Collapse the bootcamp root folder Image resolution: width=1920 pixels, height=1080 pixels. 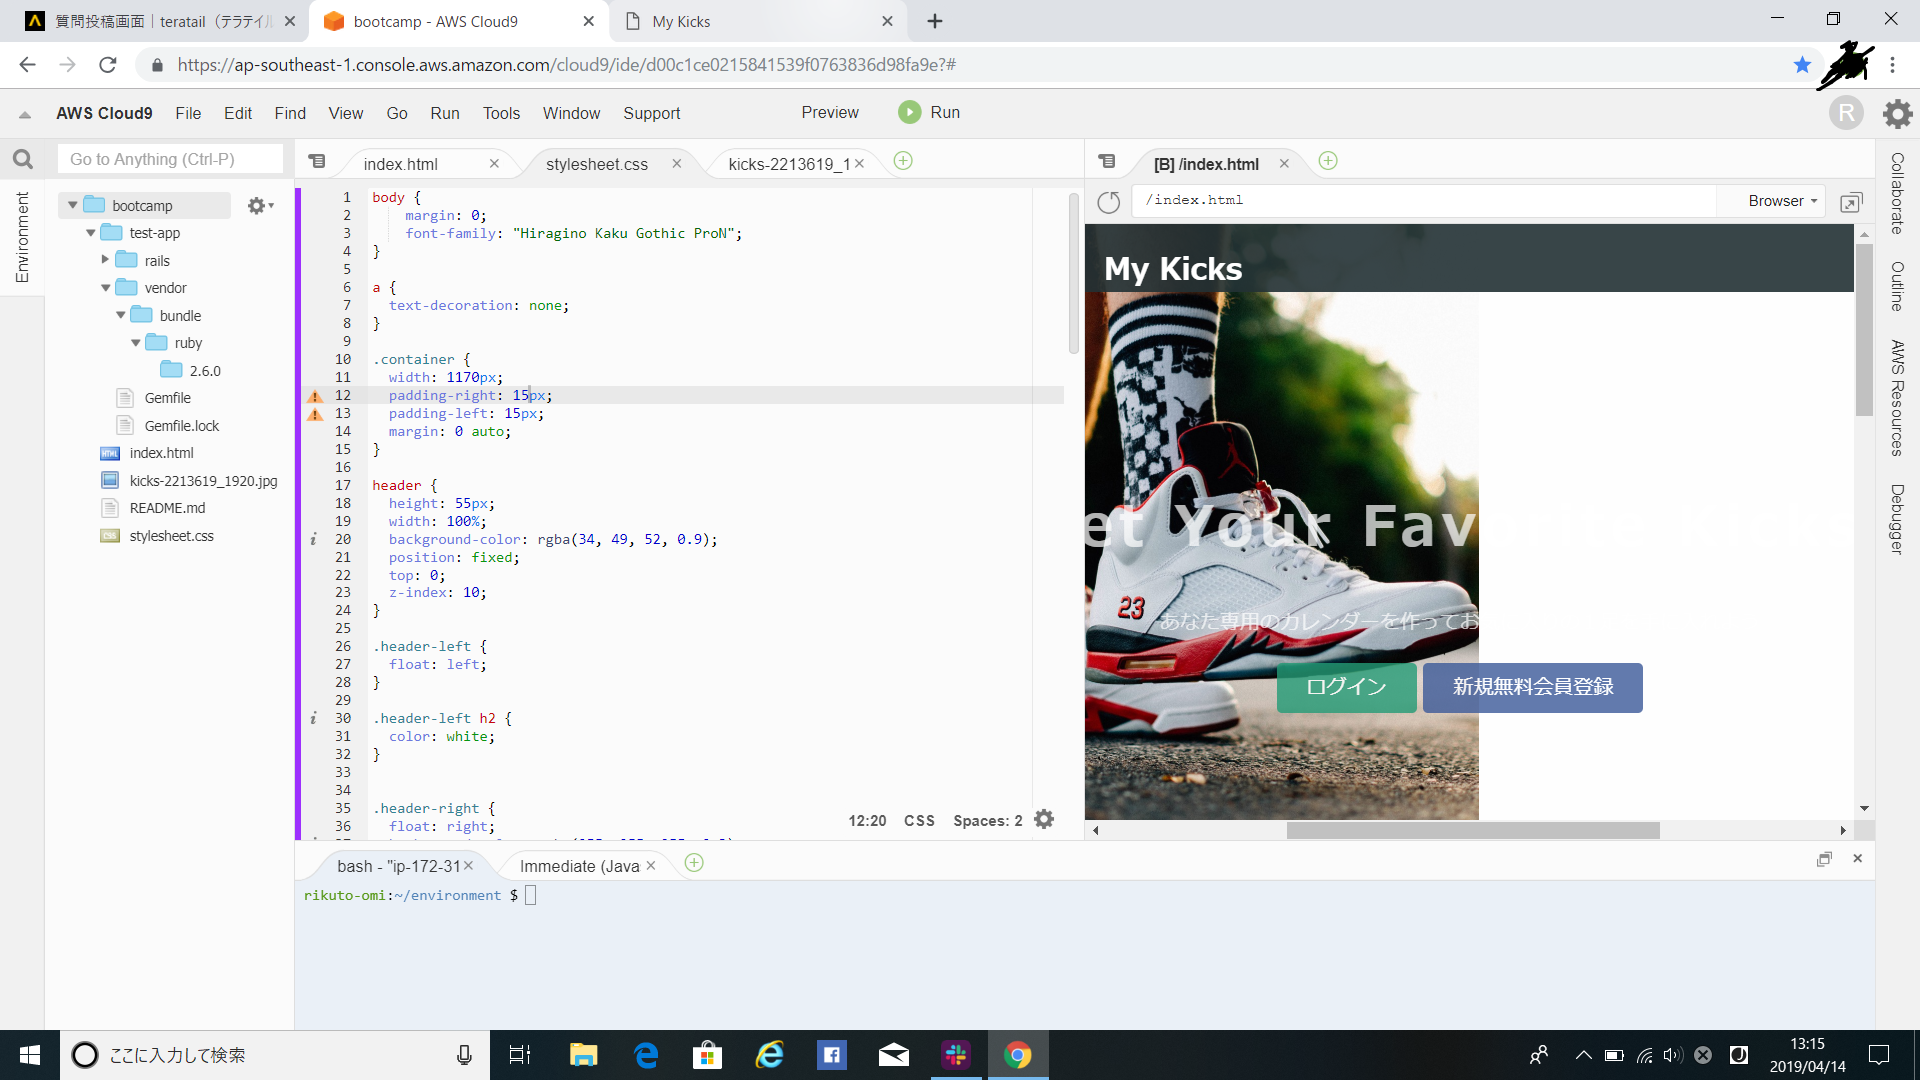click(72, 205)
